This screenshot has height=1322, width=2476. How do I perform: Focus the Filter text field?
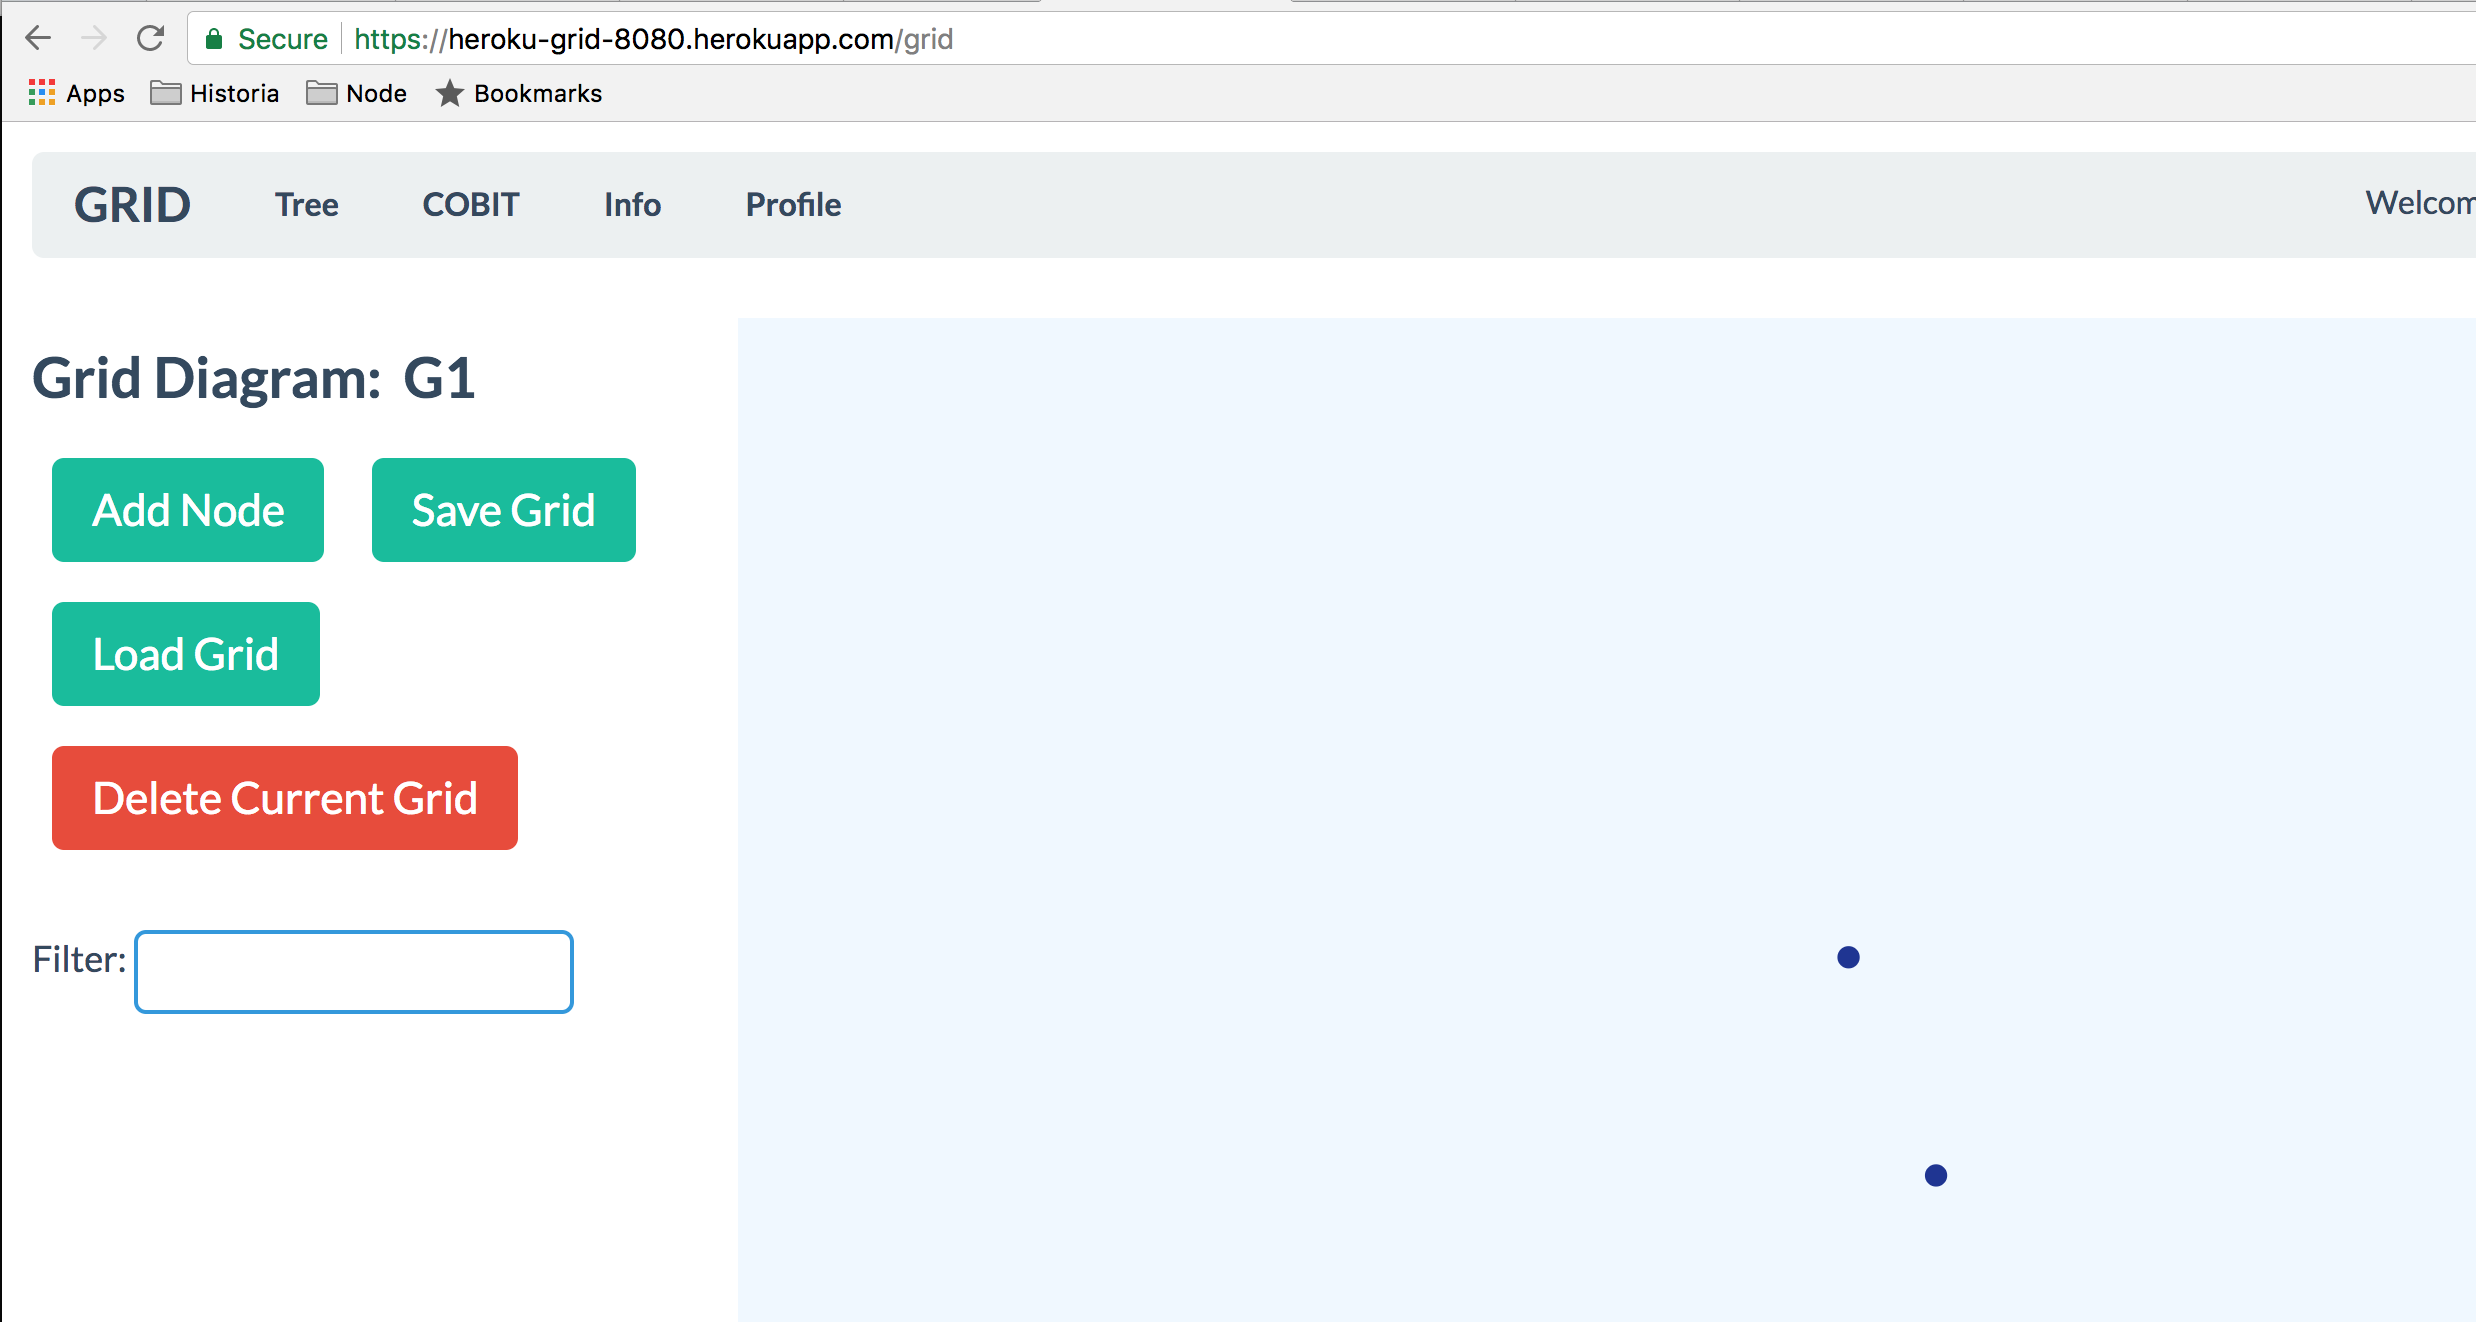[x=354, y=972]
